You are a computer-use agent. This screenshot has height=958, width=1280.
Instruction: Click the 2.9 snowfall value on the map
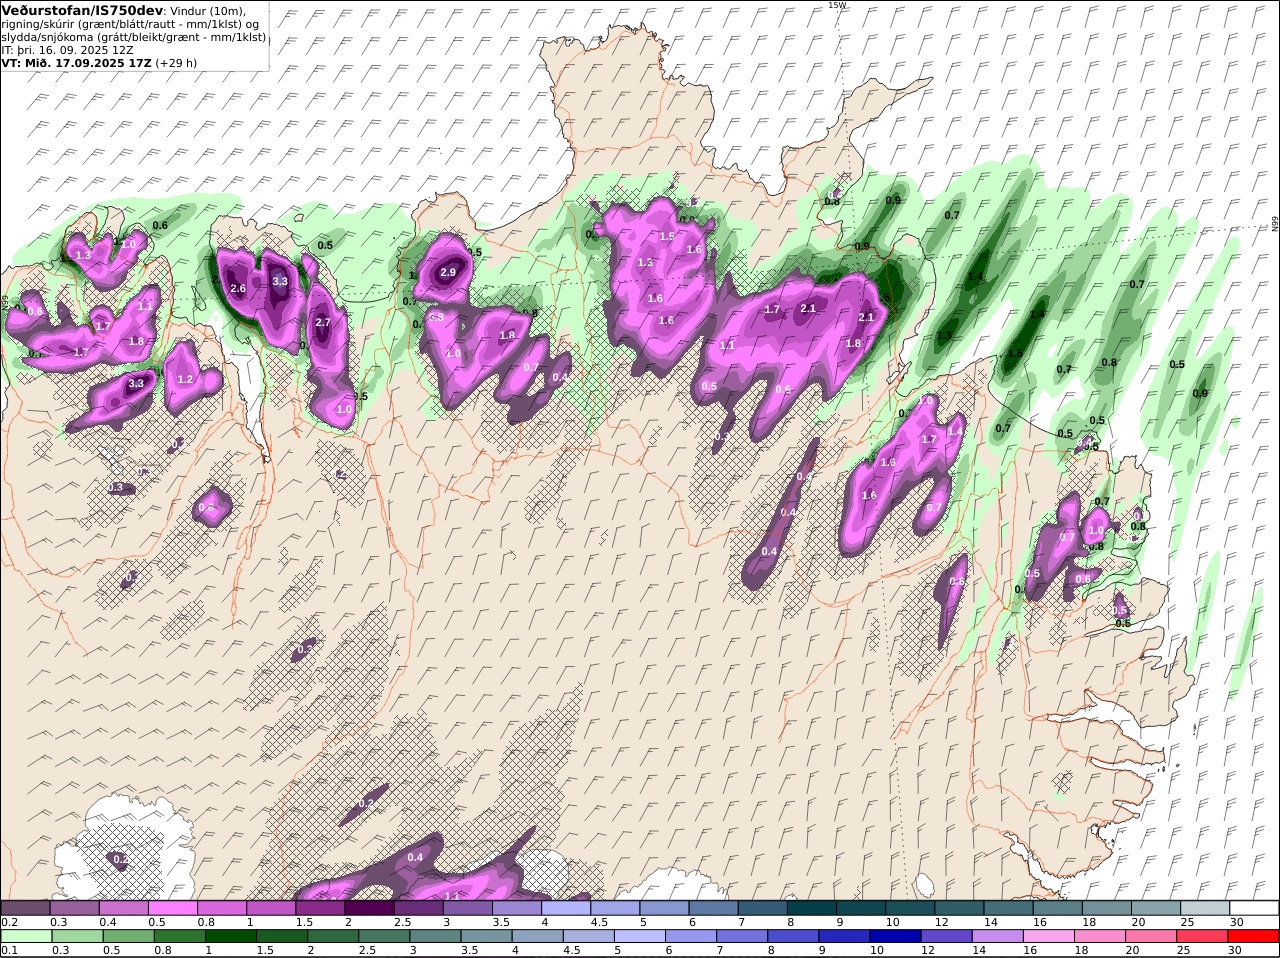[448, 272]
